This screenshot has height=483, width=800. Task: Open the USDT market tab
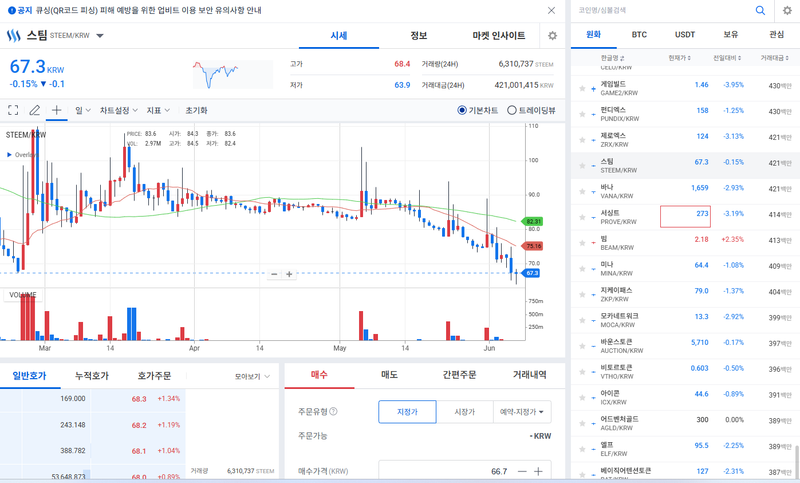[685, 35]
